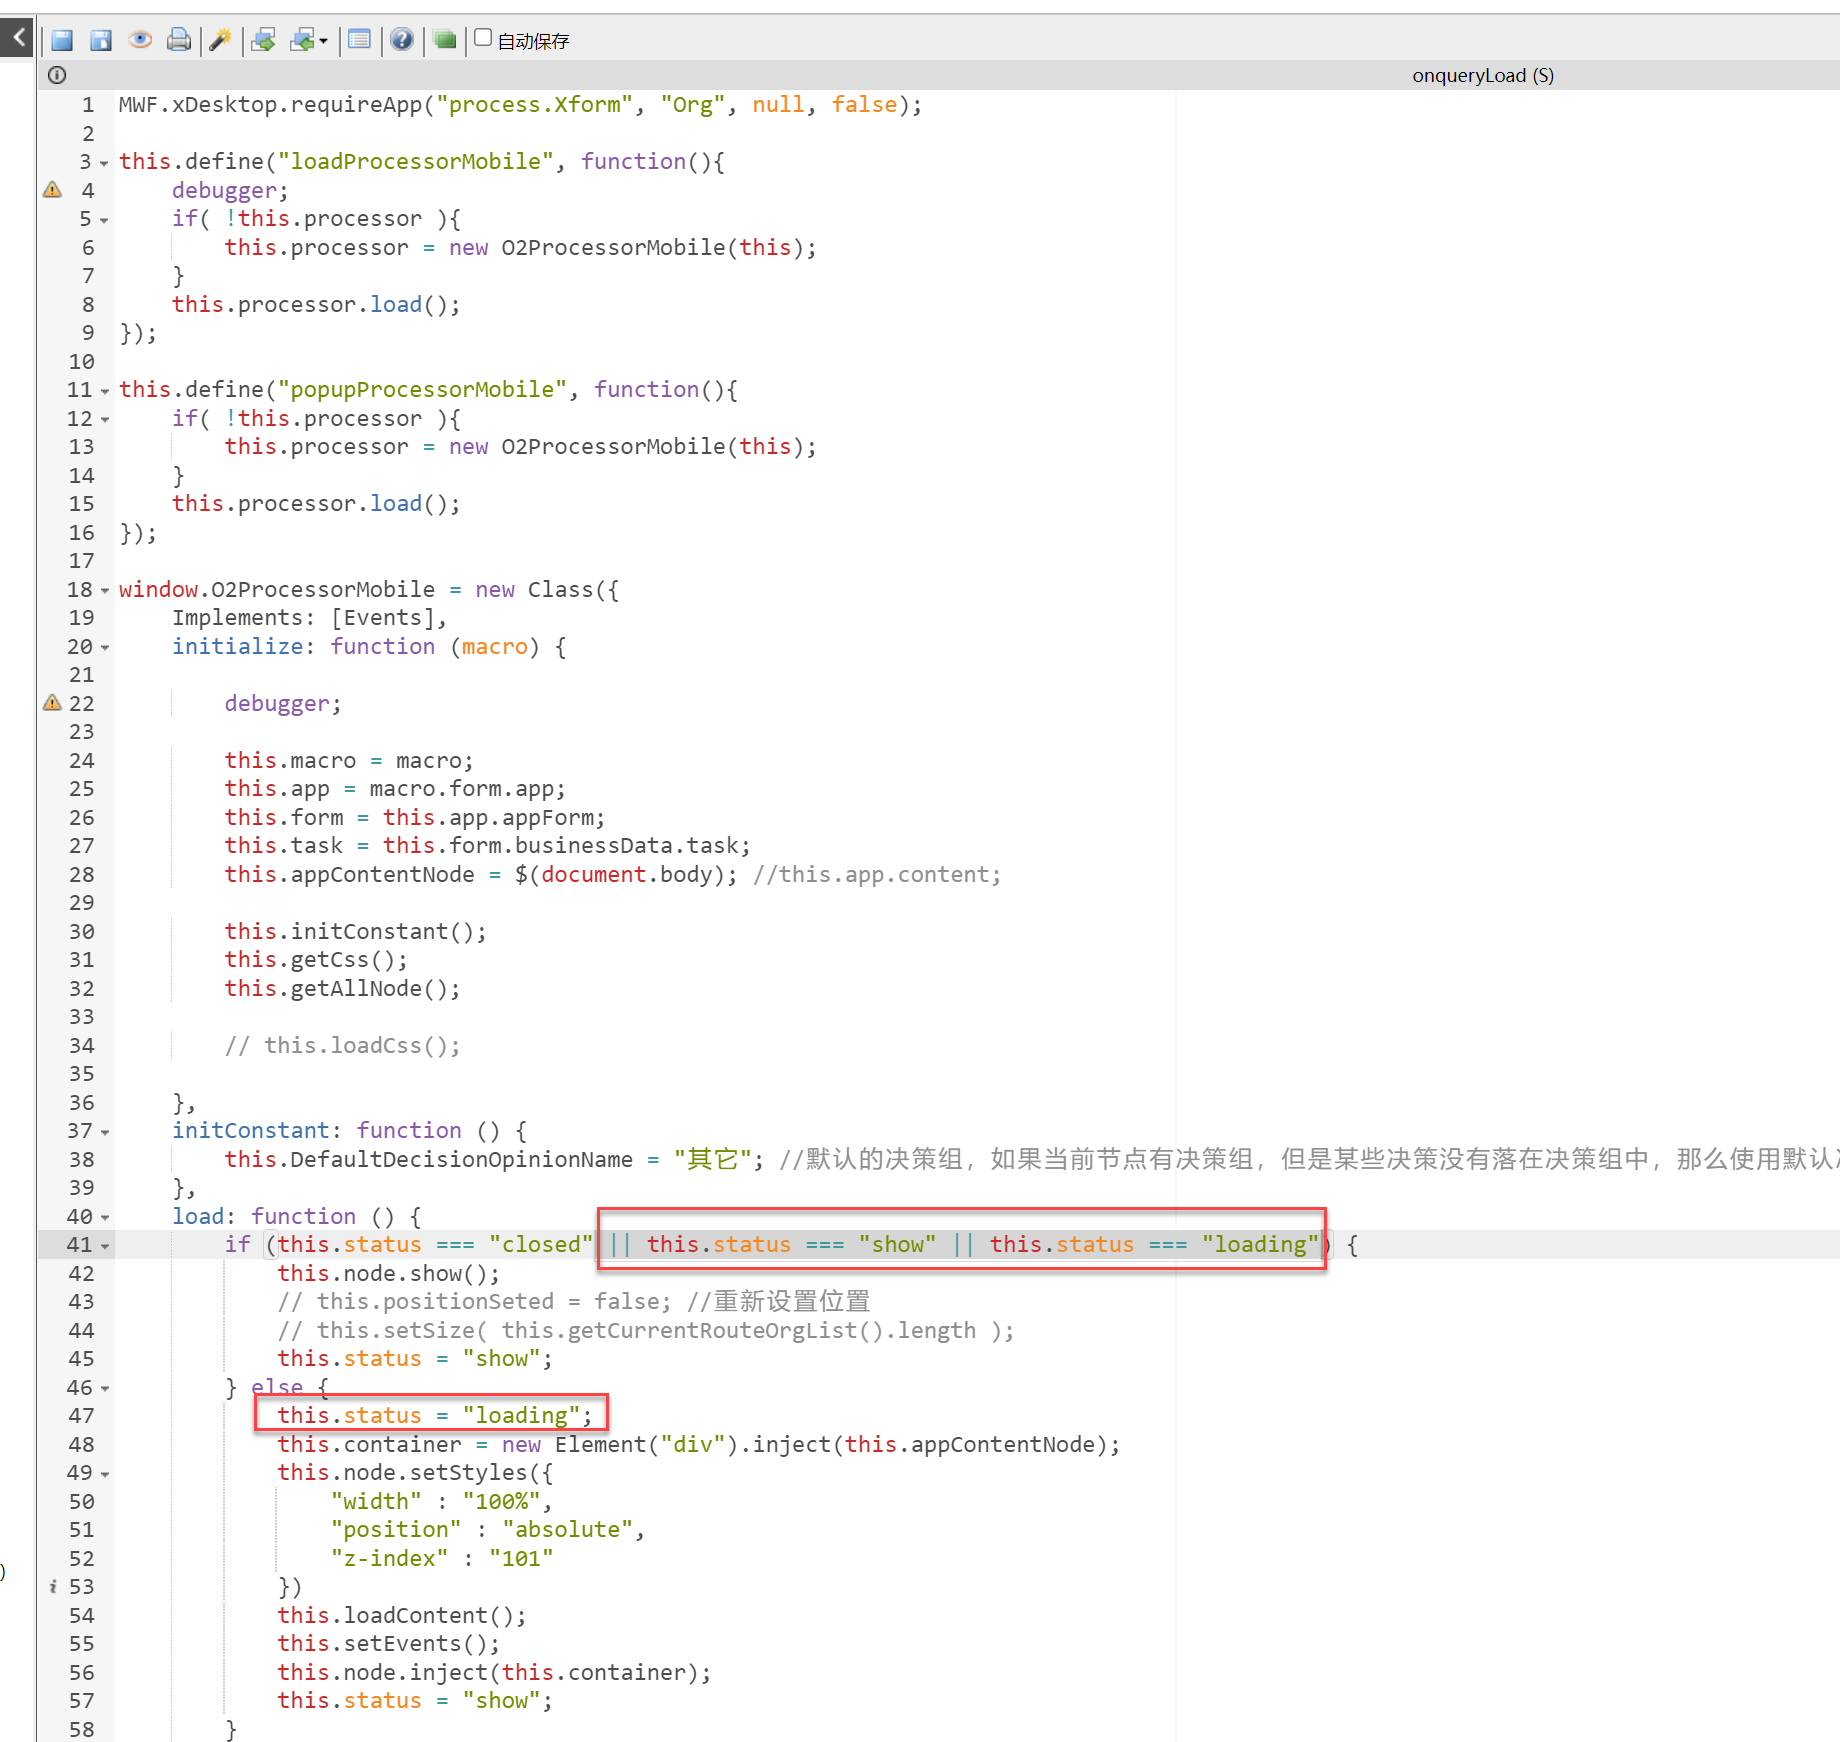The height and width of the screenshot is (1742, 1840).
Task: Click the blue floppy Save icon
Action: (x=62, y=40)
